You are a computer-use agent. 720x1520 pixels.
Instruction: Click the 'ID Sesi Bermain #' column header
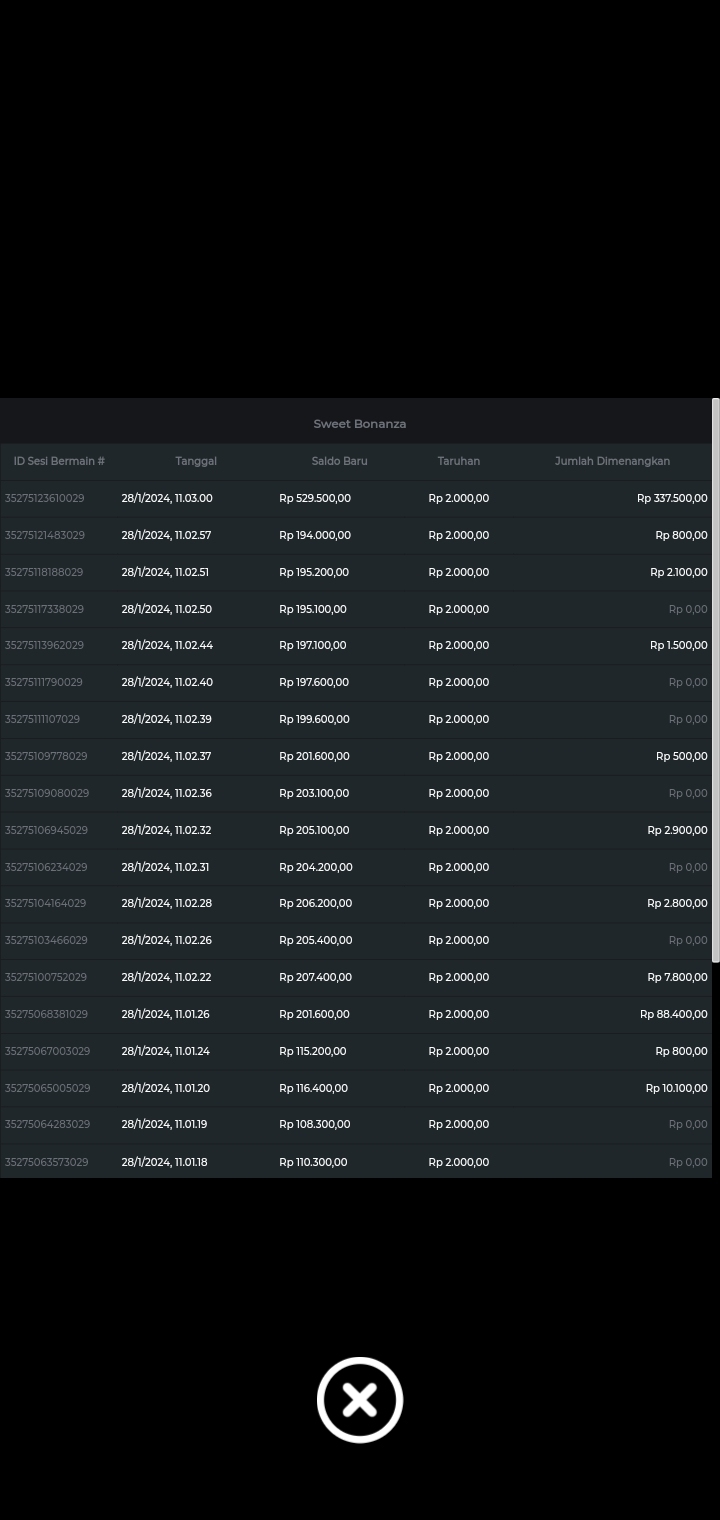(x=59, y=461)
